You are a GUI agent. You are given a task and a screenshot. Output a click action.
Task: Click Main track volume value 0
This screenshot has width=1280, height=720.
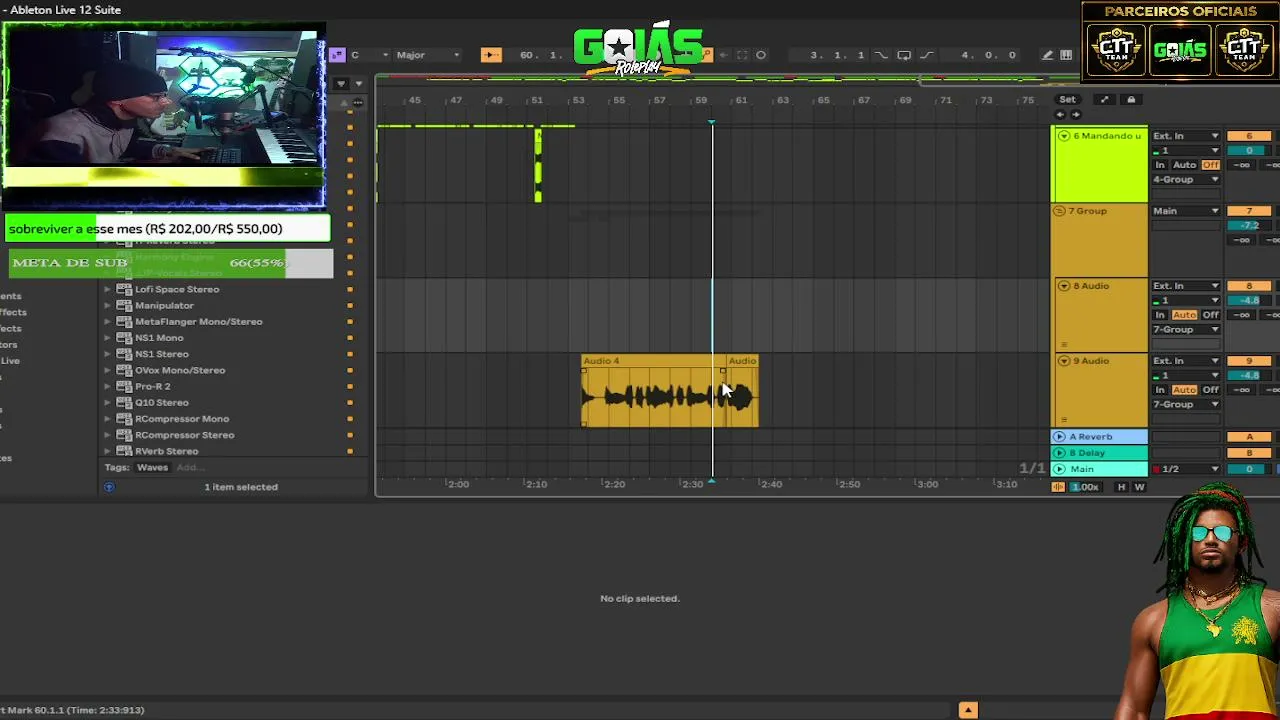[x=1249, y=469]
